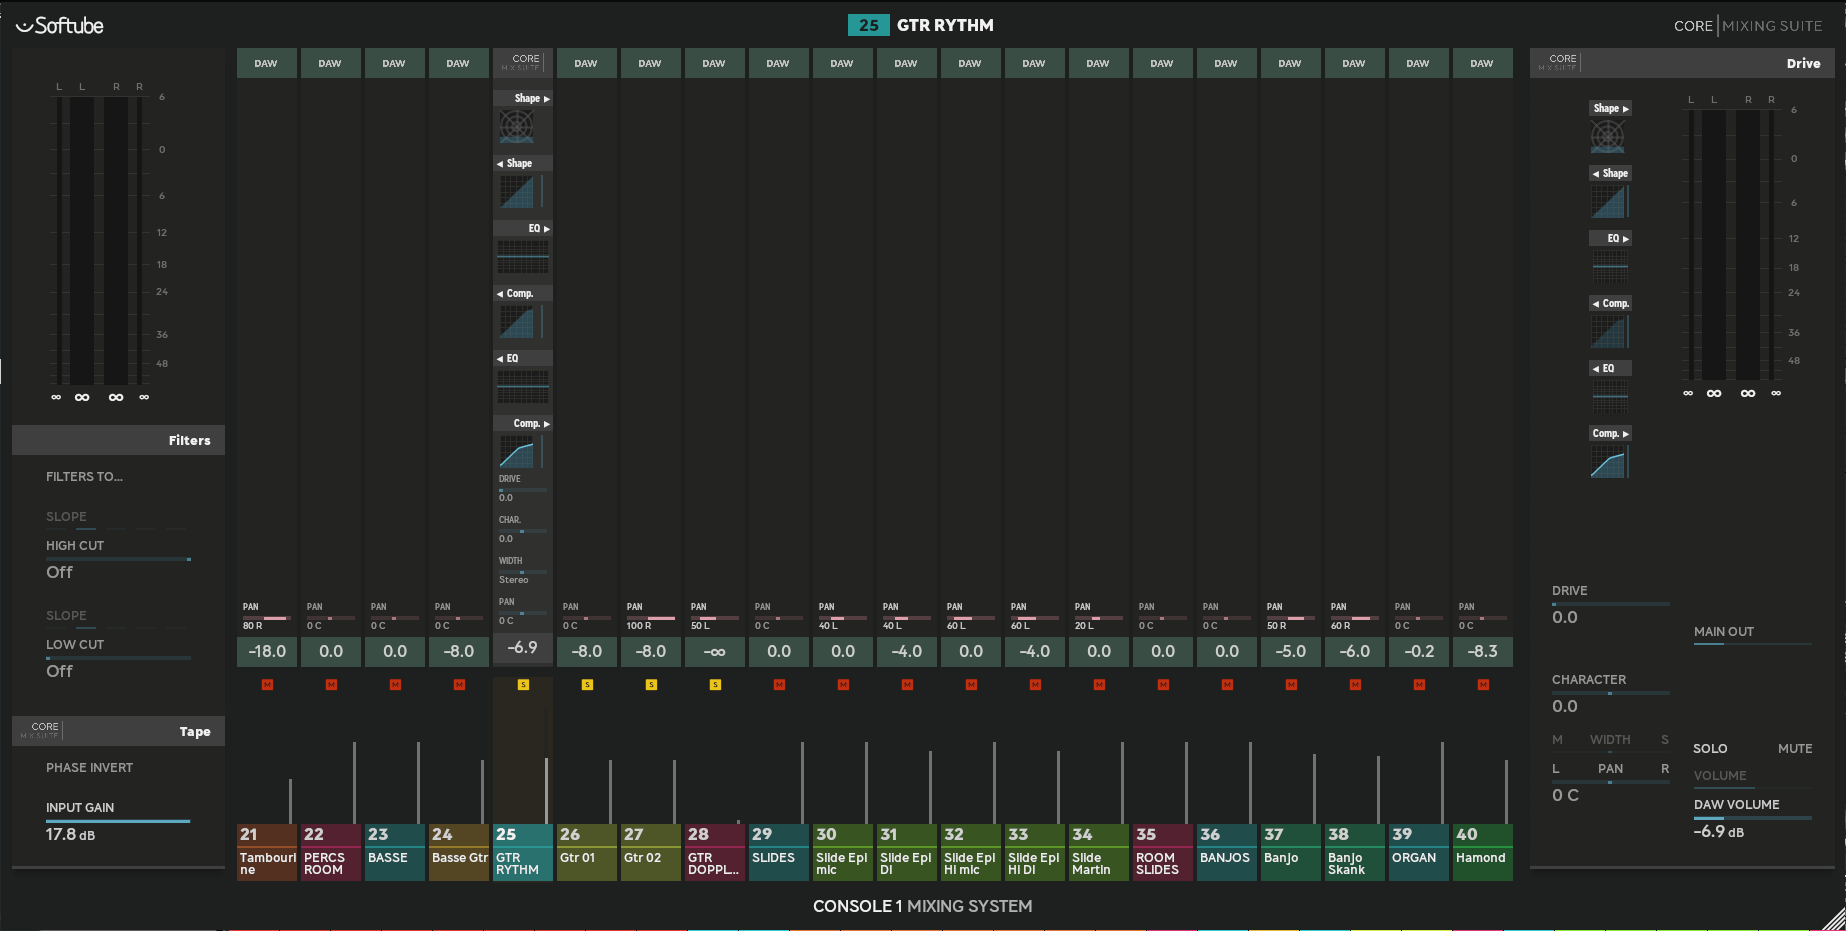1846x931 pixels.
Task: Toggle SOLO in the right output panel
Action: click(1710, 748)
